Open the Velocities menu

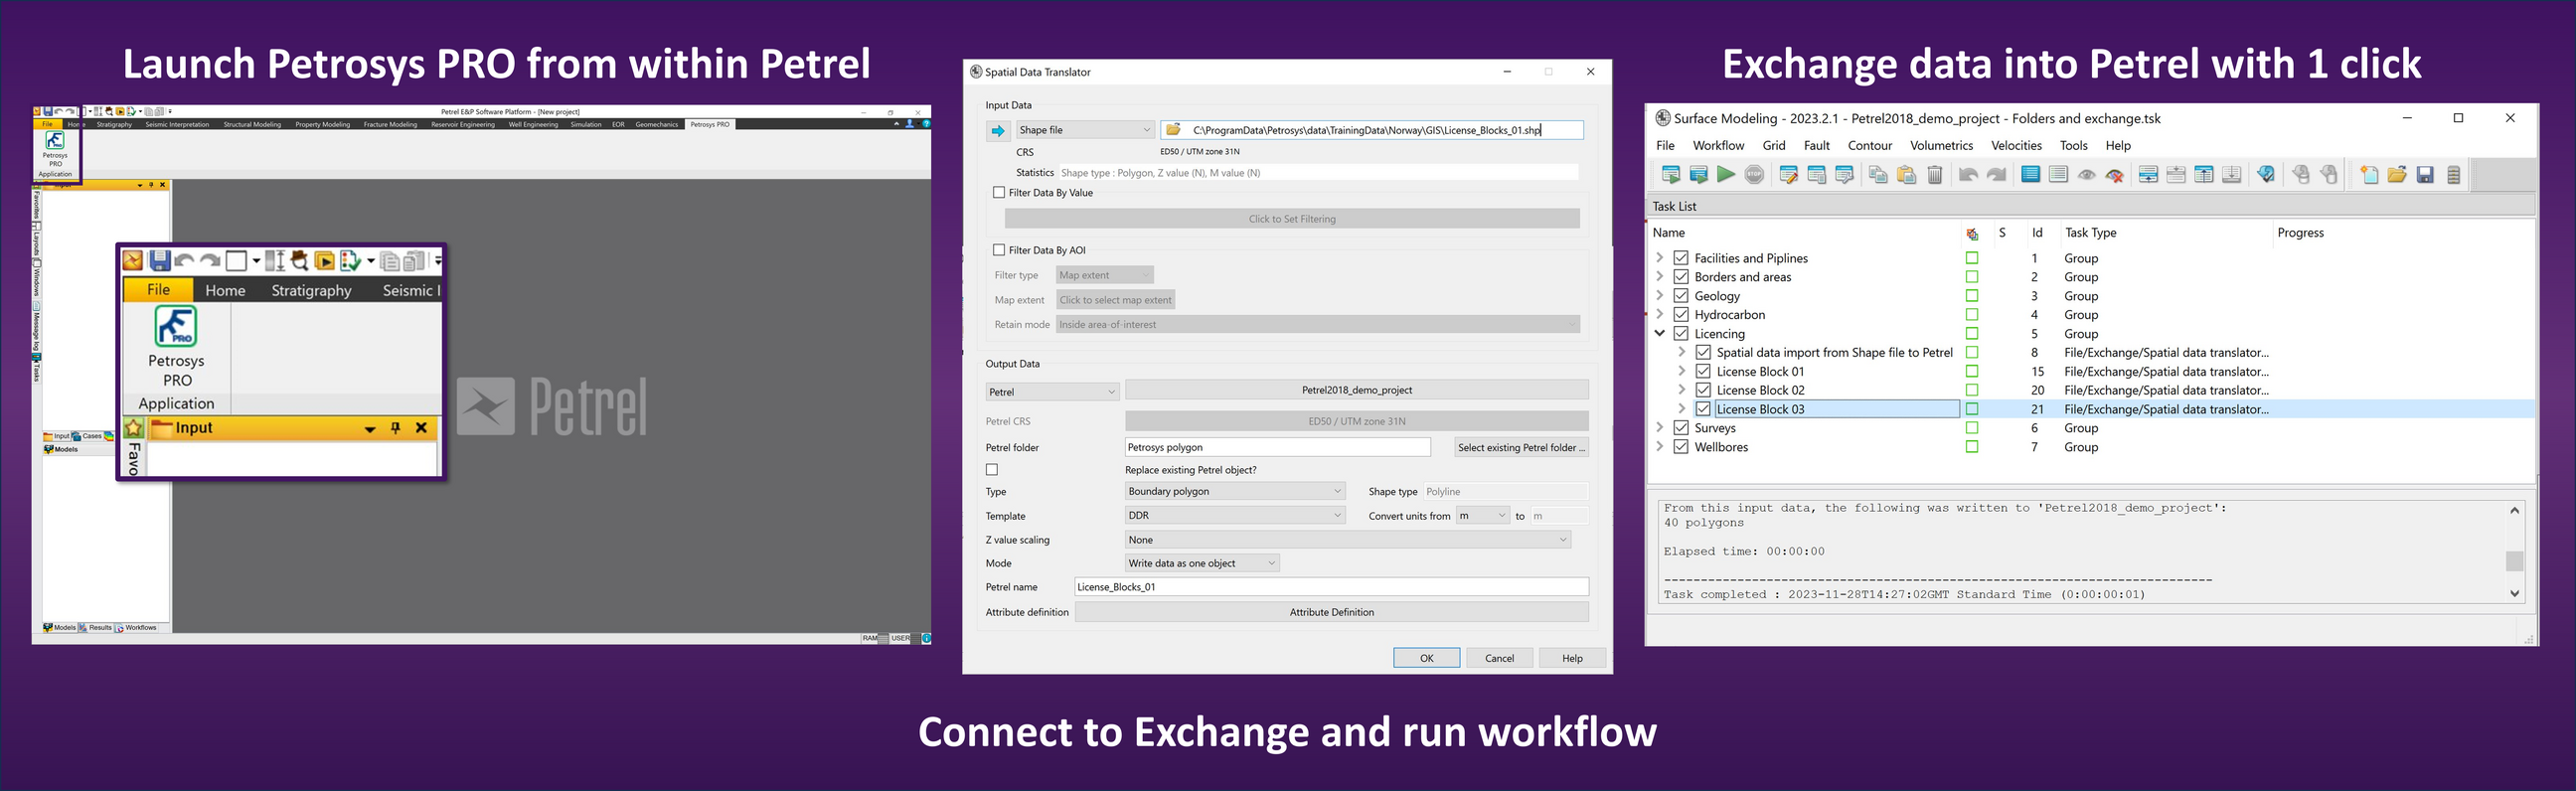[2016, 145]
